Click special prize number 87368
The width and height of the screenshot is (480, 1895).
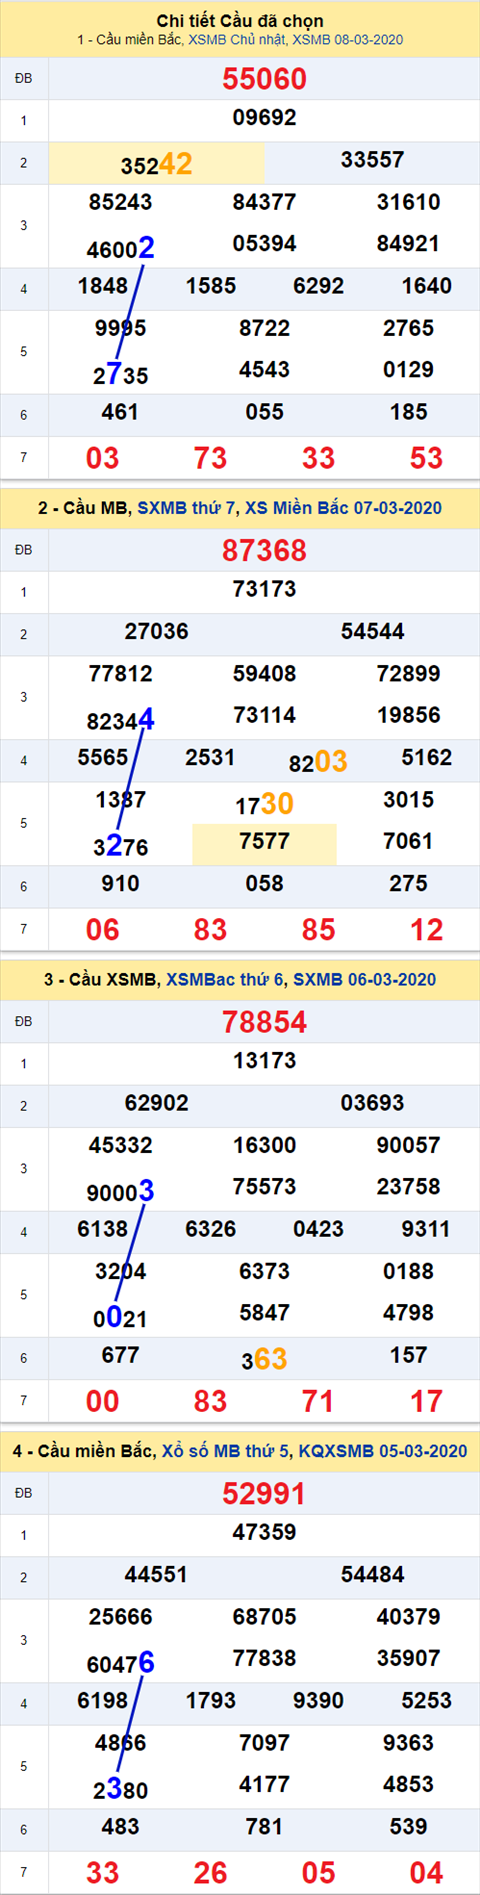pos(264,551)
